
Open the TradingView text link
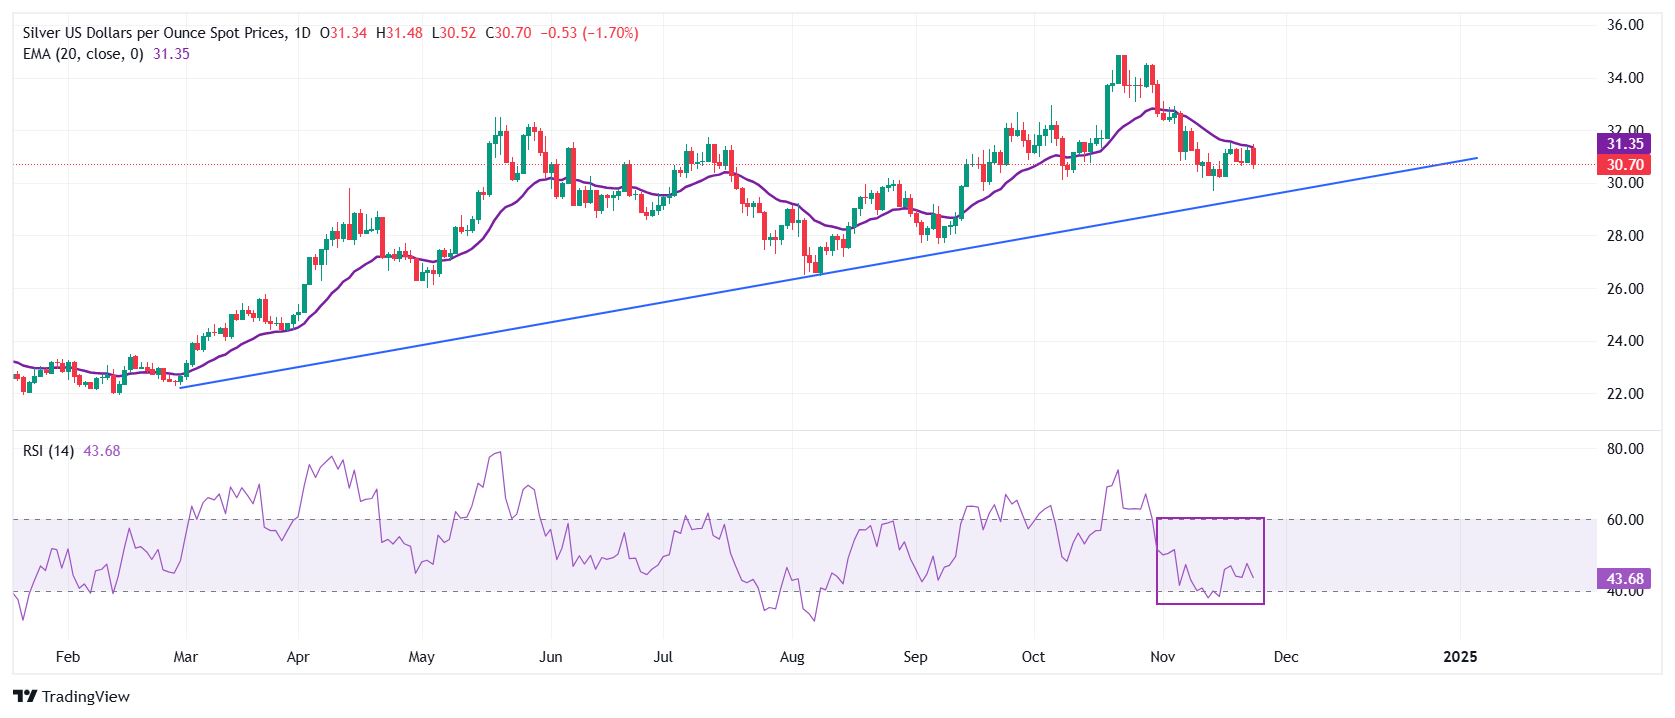[86, 697]
